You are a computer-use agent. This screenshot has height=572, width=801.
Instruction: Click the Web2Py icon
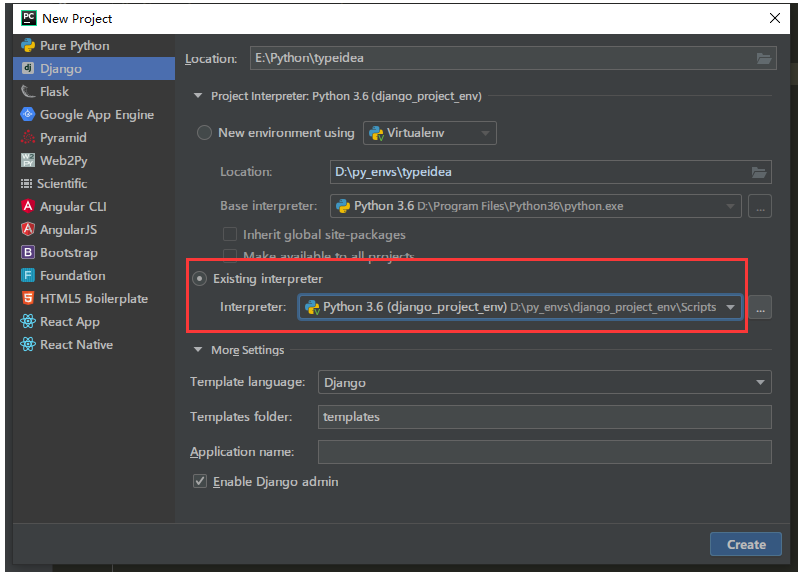pos(28,160)
